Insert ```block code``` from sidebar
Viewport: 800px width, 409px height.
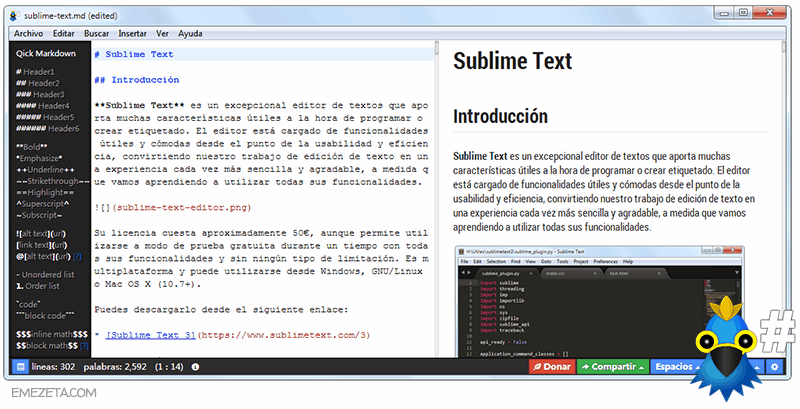(x=45, y=316)
